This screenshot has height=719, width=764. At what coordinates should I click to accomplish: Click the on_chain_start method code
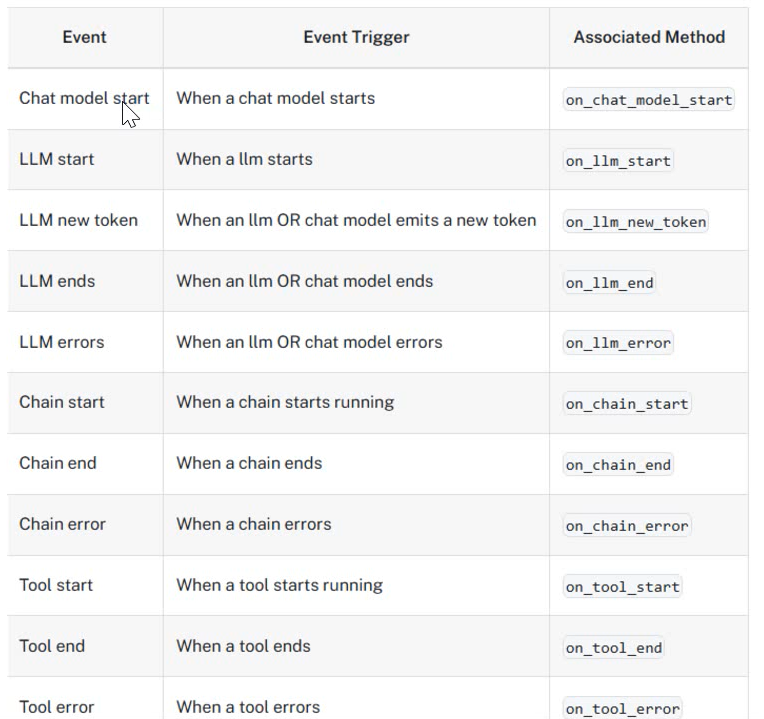click(x=627, y=404)
